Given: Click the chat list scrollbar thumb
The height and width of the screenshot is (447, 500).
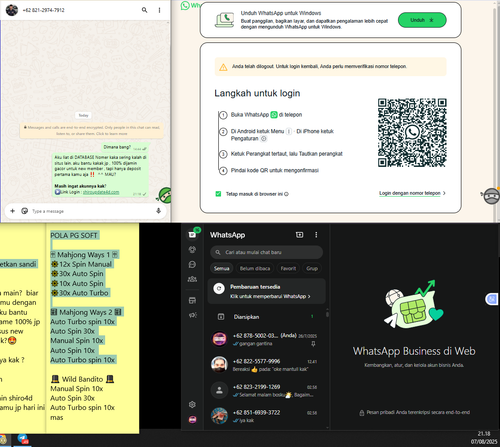Looking at the screenshot, I should click(327, 314).
